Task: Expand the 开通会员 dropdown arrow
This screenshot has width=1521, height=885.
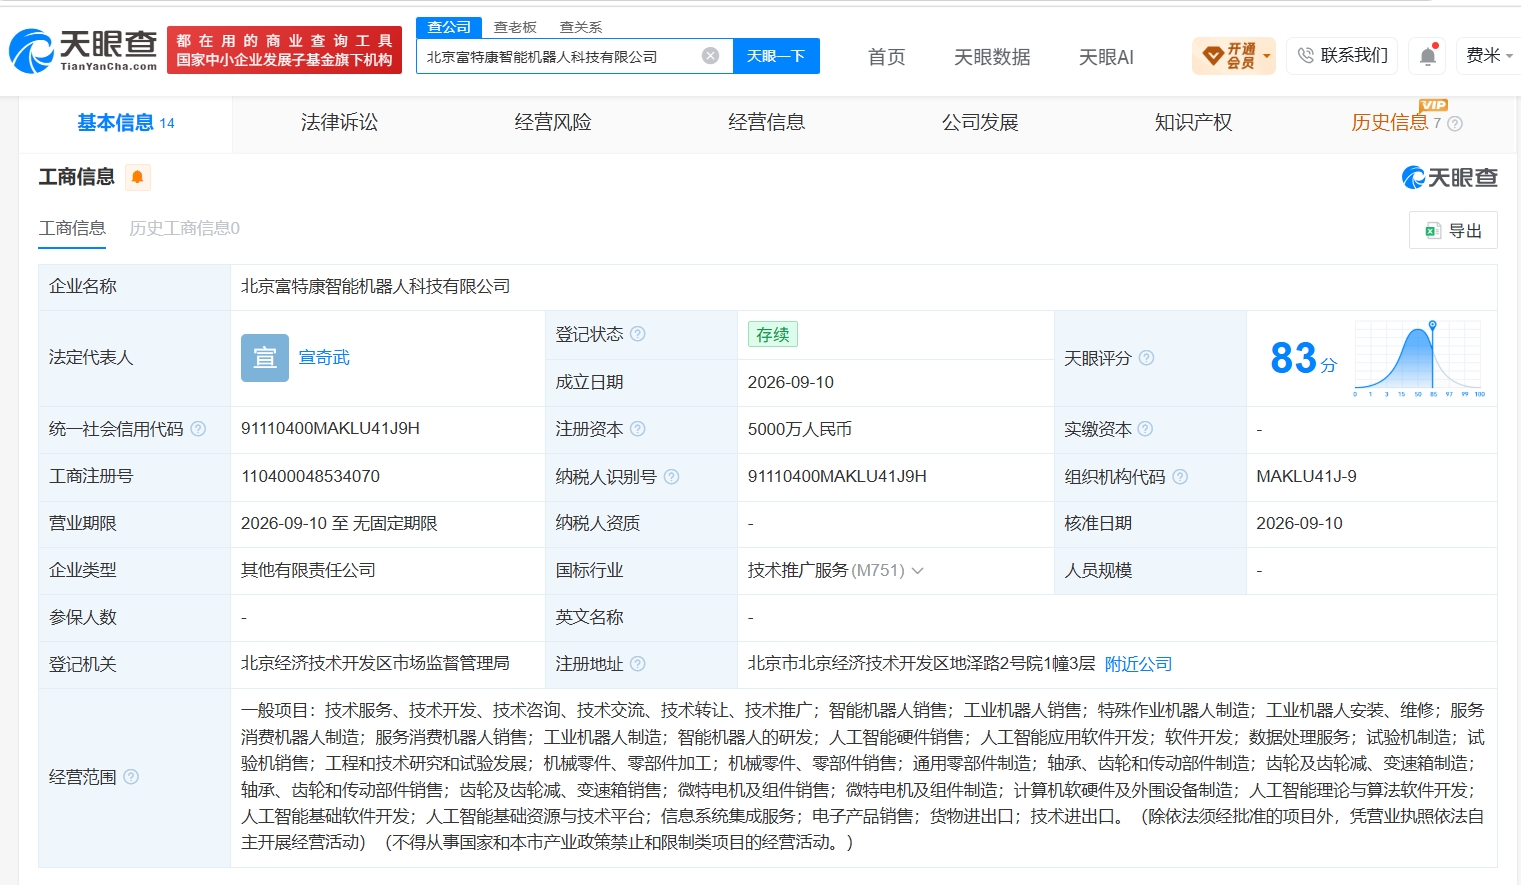Action: pos(1267,56)
